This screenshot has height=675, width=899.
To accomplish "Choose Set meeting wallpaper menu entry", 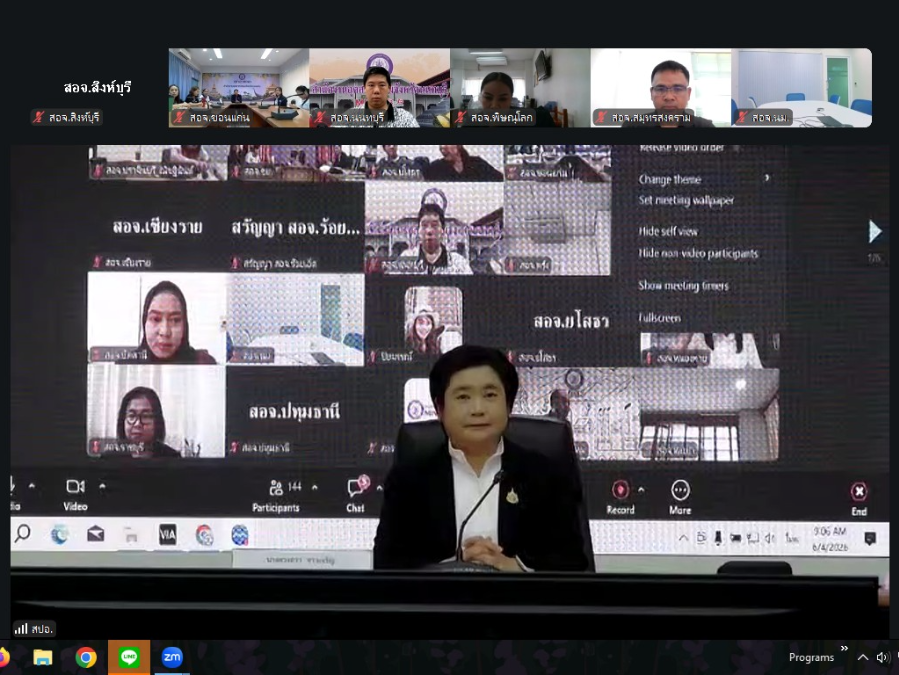I will (x=686, y=200).
